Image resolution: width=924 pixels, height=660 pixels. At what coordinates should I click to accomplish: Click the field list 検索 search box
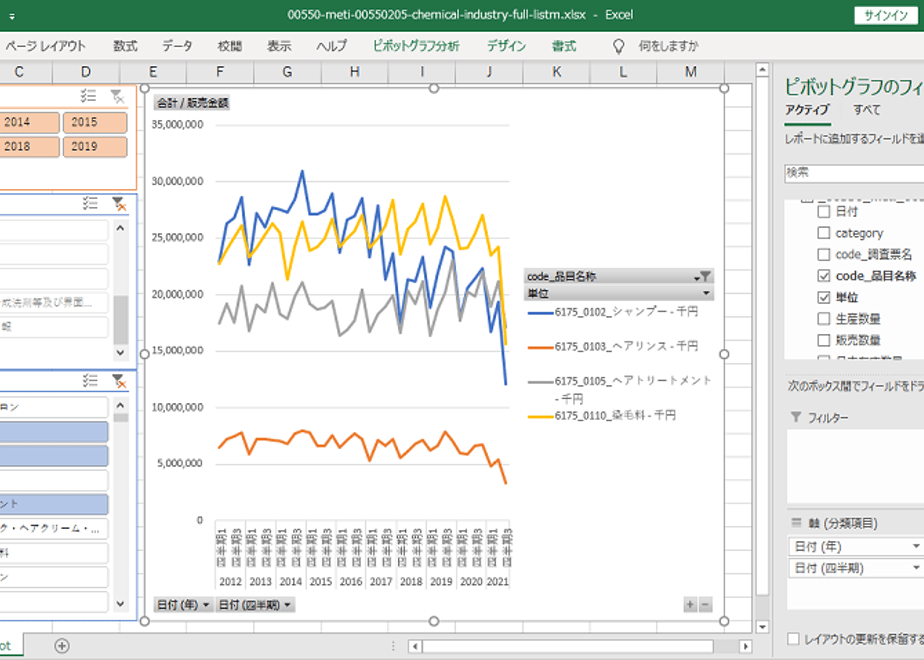[x=854, y=173]
